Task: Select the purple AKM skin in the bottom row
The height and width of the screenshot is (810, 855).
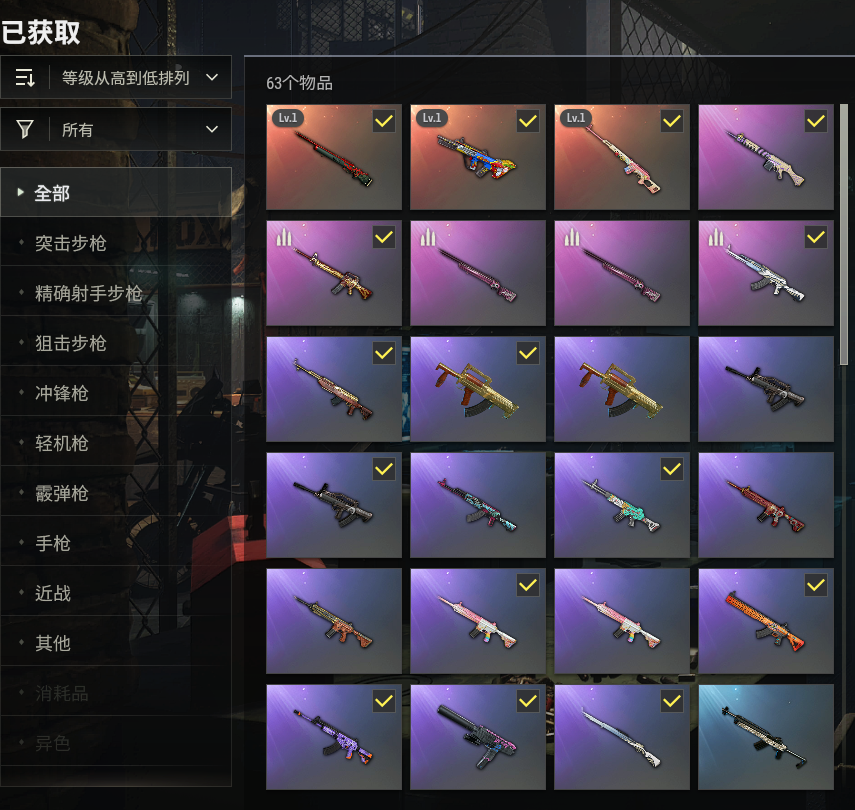Action: (334, 737)
